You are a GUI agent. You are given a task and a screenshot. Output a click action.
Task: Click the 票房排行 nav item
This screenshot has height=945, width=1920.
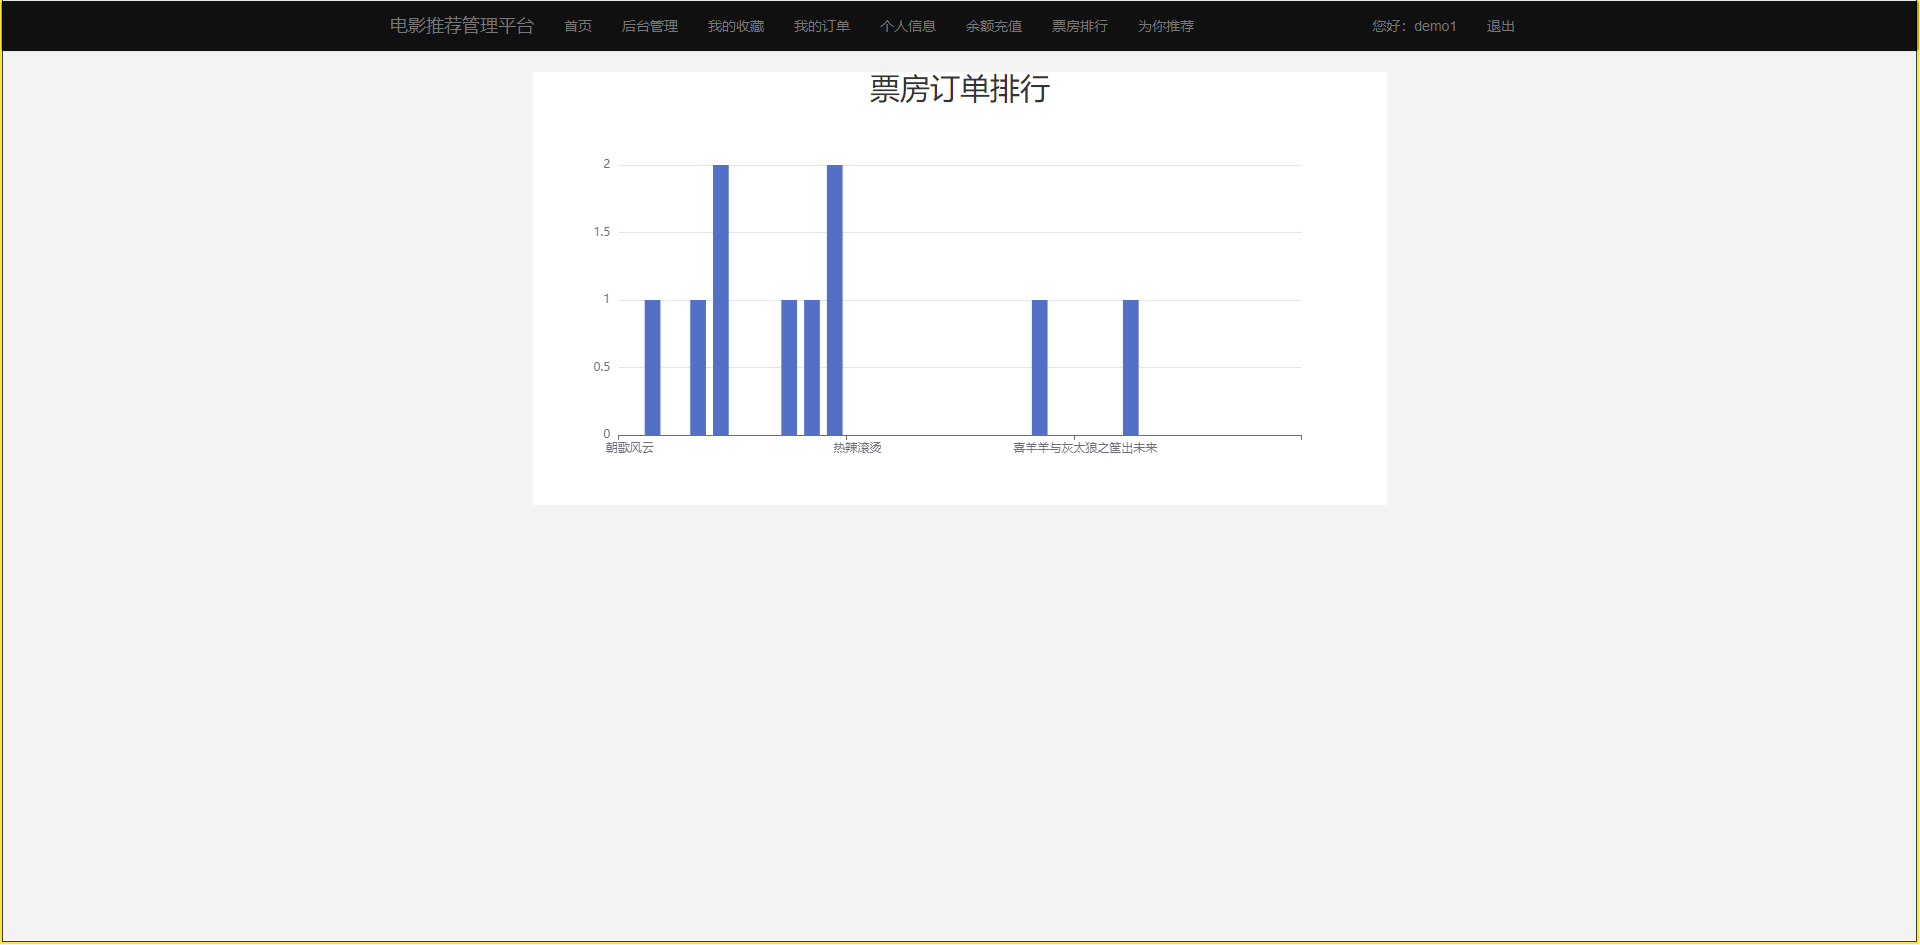pos(1080,26)
